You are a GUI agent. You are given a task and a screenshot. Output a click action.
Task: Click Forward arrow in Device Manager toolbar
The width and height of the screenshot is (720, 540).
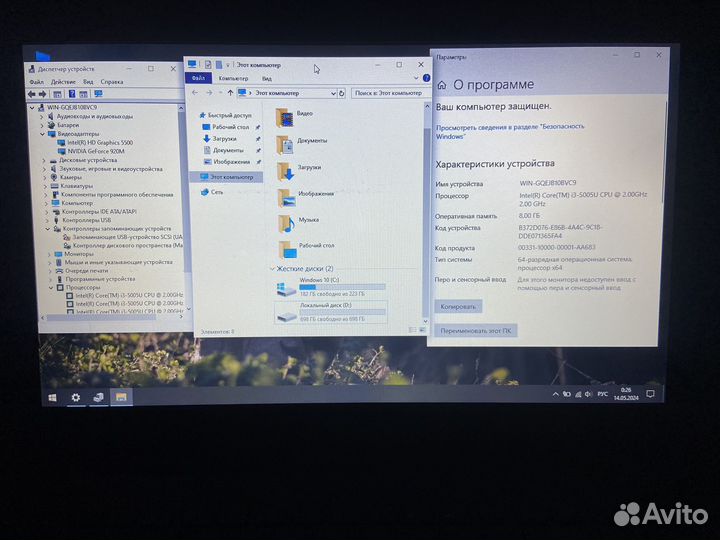[x=42, y=94]
